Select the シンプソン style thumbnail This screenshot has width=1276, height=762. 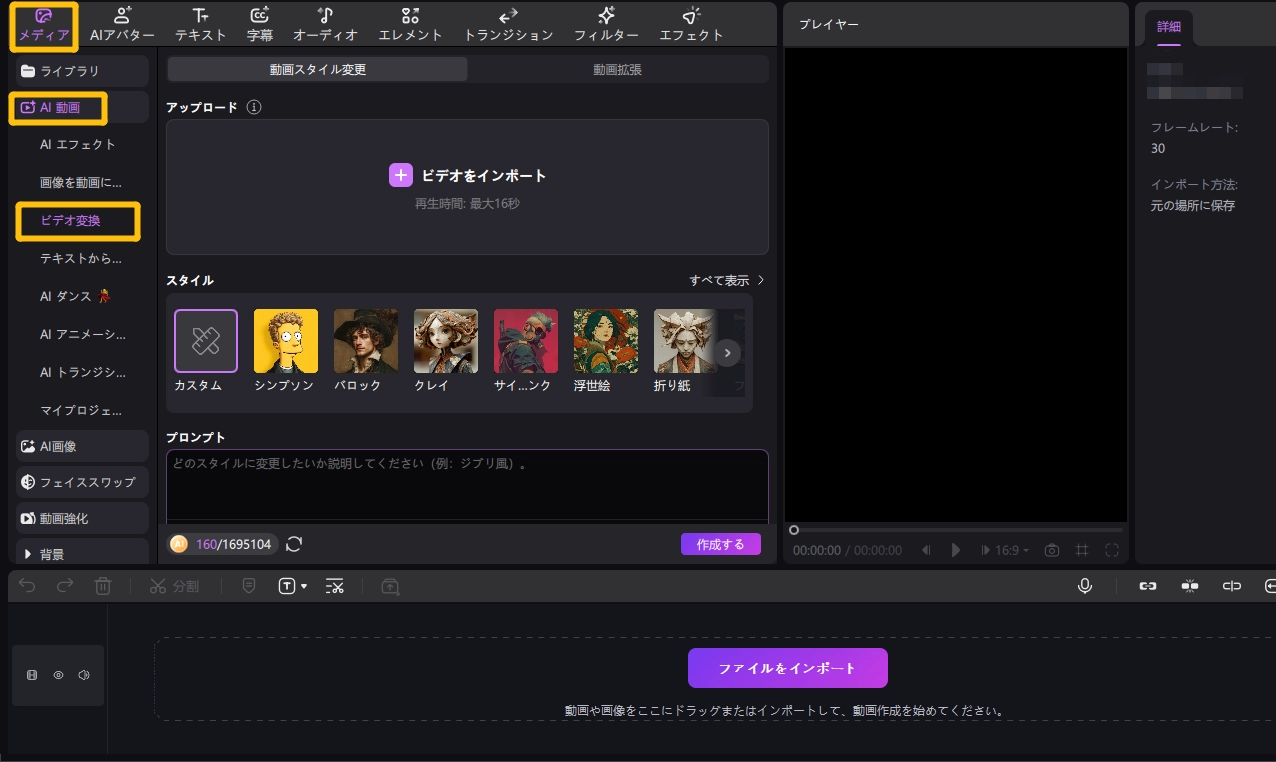[285, 340]
